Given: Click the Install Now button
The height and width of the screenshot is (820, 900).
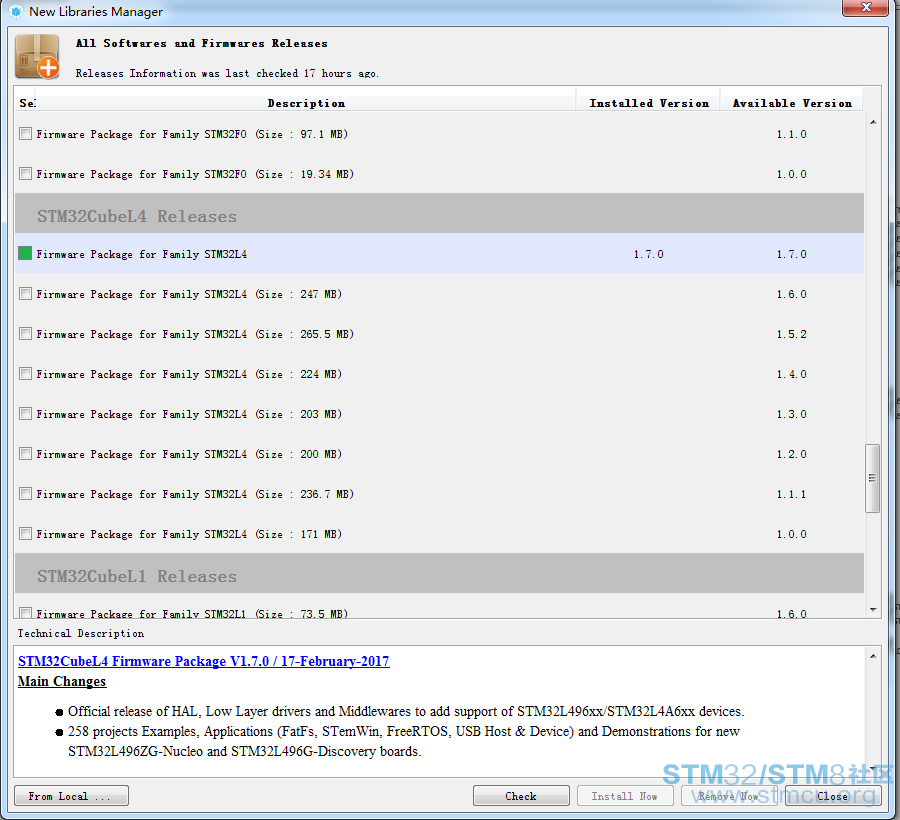Looking at the screenshot, I should click(x=624, y=796).
